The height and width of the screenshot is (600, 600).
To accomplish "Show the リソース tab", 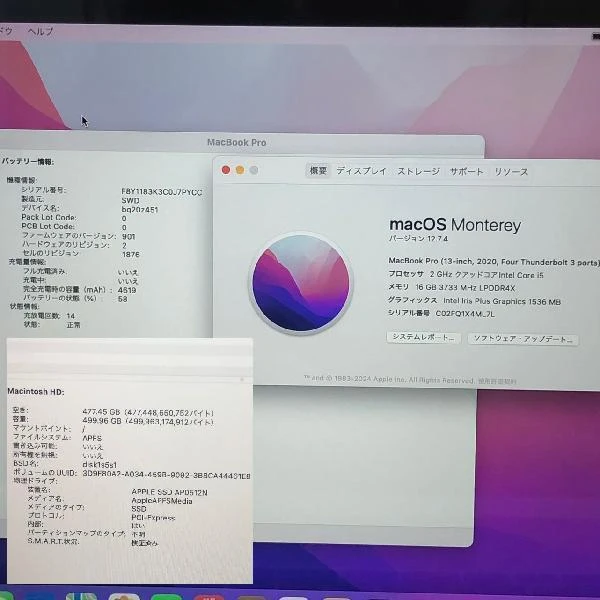I will coord(510,171).
